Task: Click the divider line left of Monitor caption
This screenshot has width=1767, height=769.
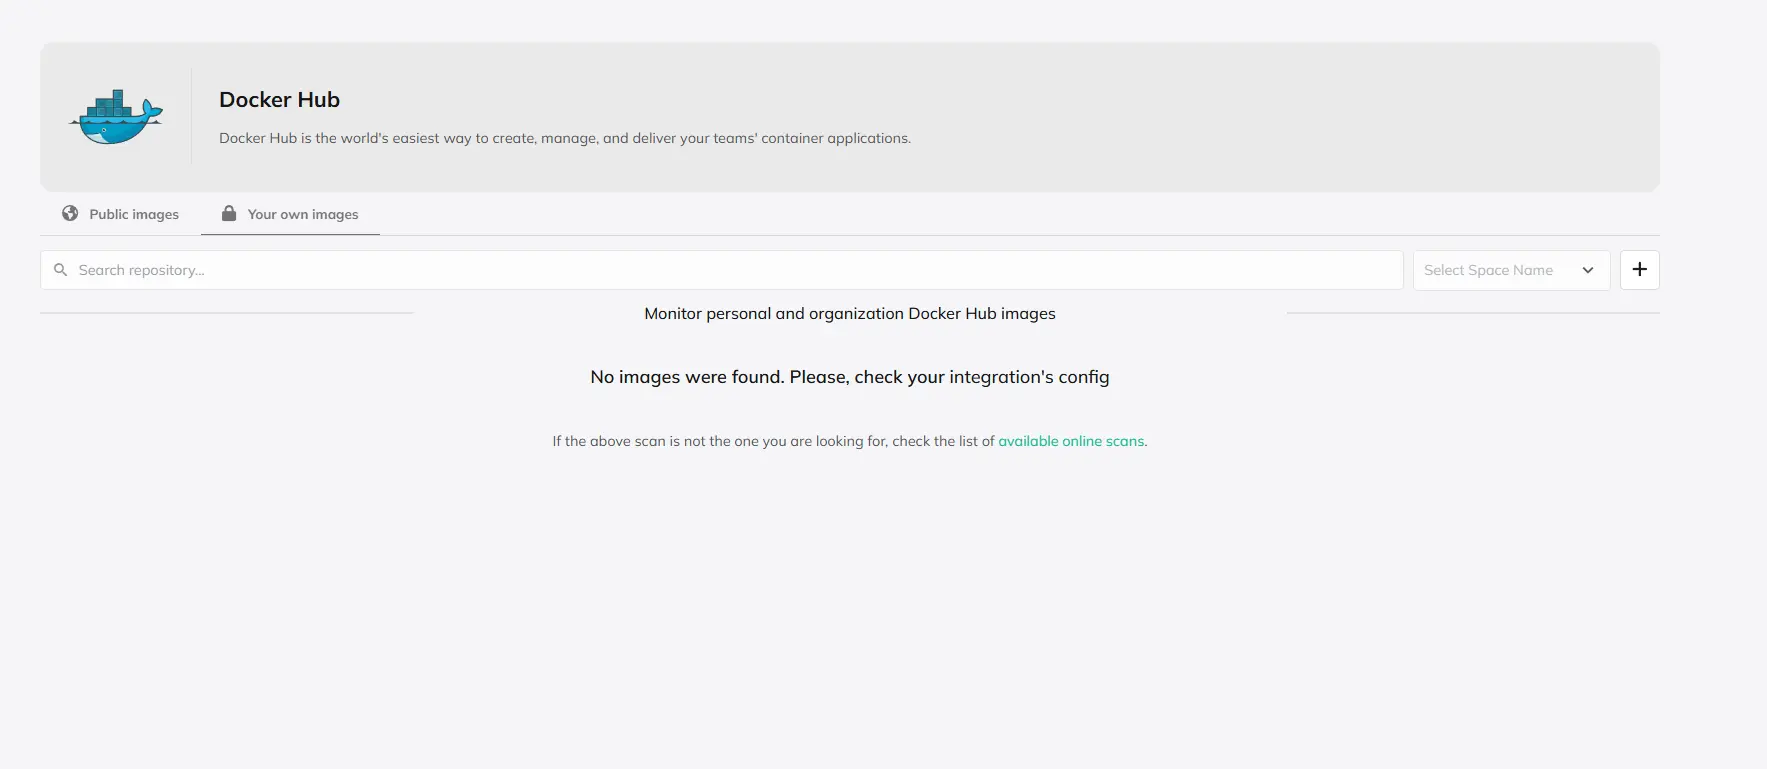Action: tap(226, 313)
